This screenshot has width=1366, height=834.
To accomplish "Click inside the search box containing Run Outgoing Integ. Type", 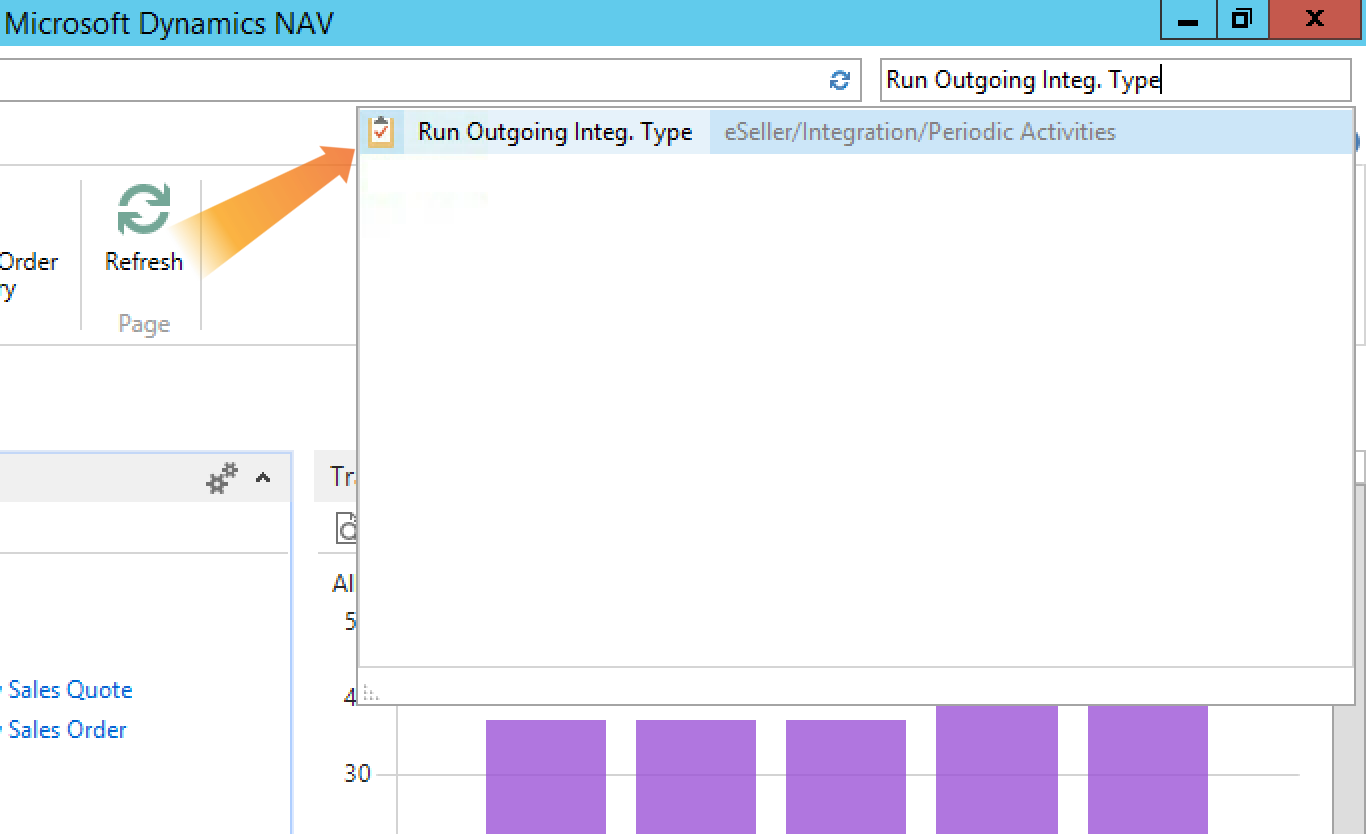I will [1115, 80].
